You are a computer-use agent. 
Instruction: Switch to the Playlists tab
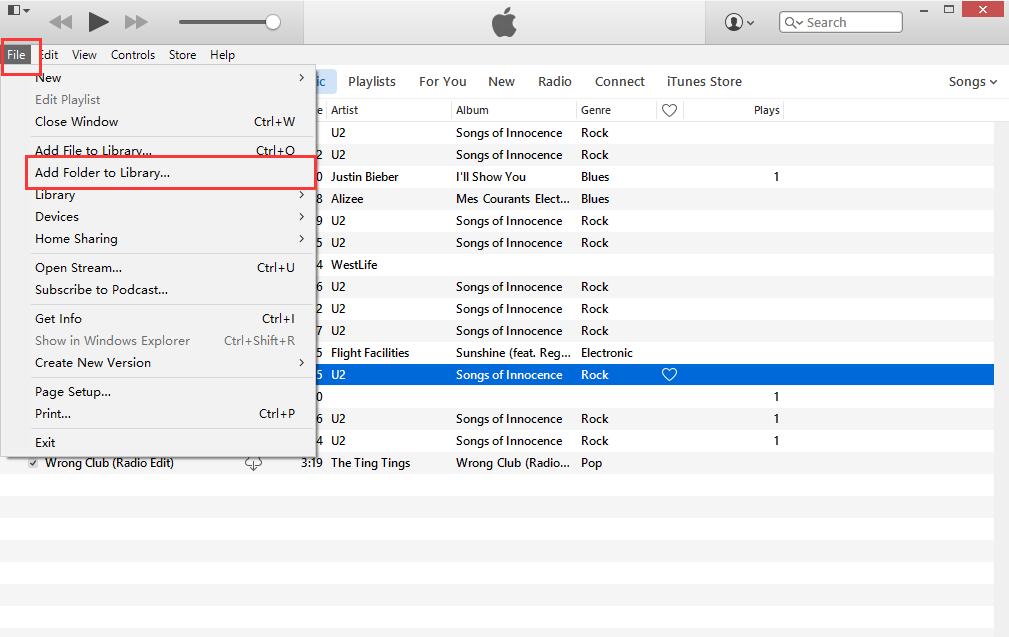click(x=371, y=82)
